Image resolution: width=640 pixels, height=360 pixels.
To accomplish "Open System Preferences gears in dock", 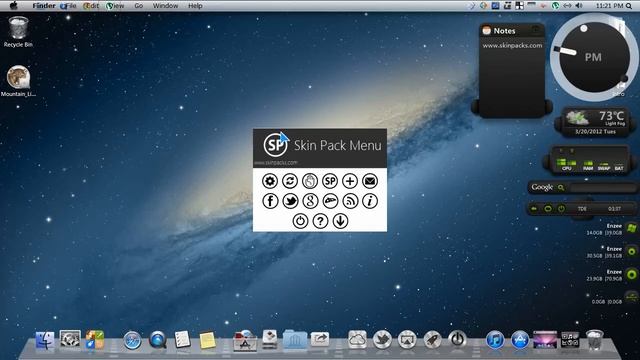I will coord(70,340).
